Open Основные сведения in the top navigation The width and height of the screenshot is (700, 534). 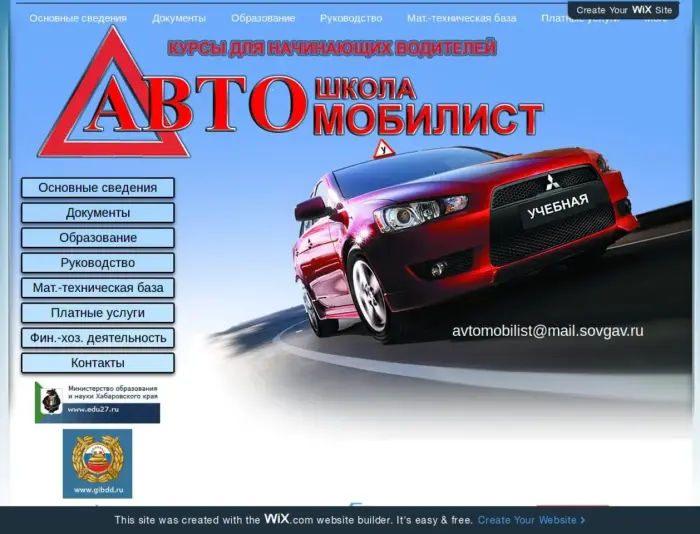pyautogui.click(x=78, y=18)
